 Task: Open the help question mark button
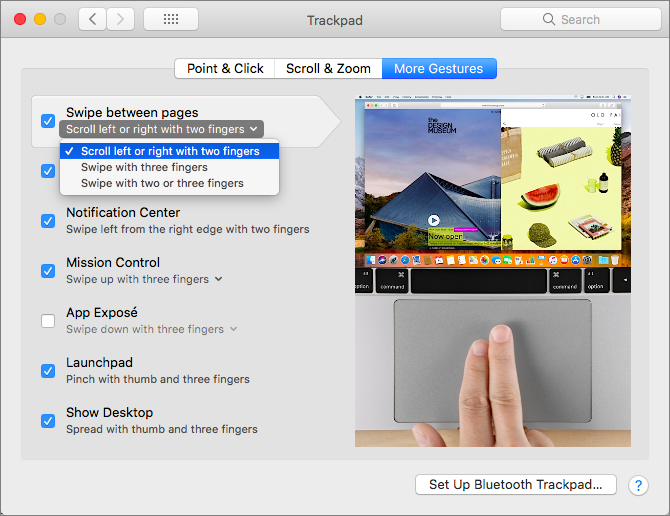point(638,485)
